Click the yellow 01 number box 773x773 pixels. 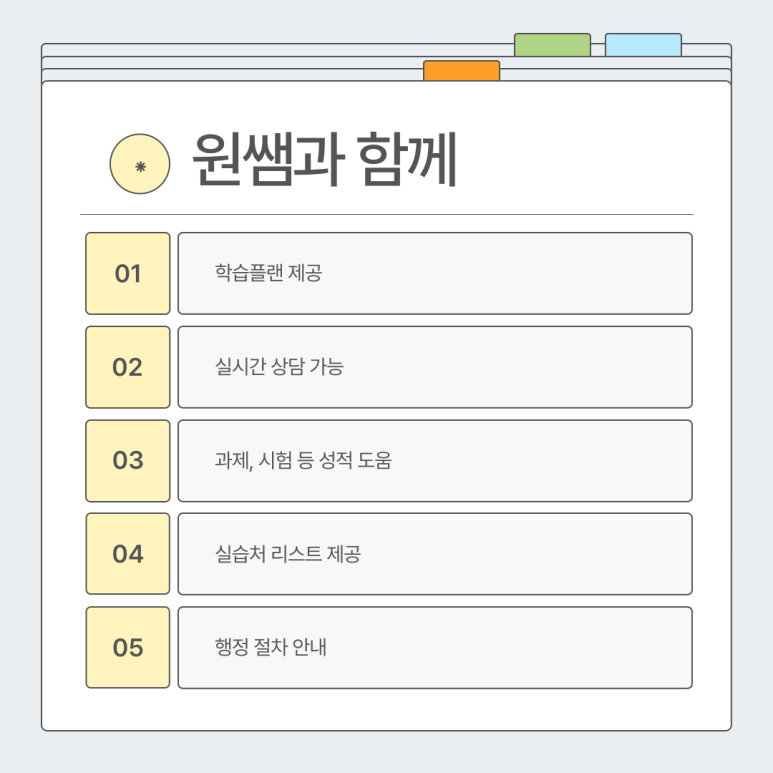(128, 273)
